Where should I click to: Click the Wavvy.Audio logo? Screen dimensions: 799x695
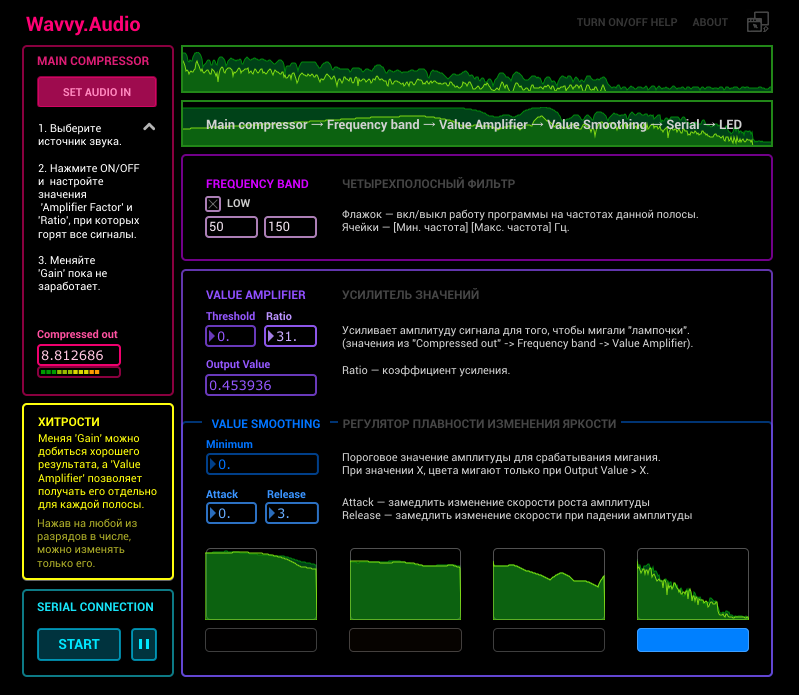(83, 24)
